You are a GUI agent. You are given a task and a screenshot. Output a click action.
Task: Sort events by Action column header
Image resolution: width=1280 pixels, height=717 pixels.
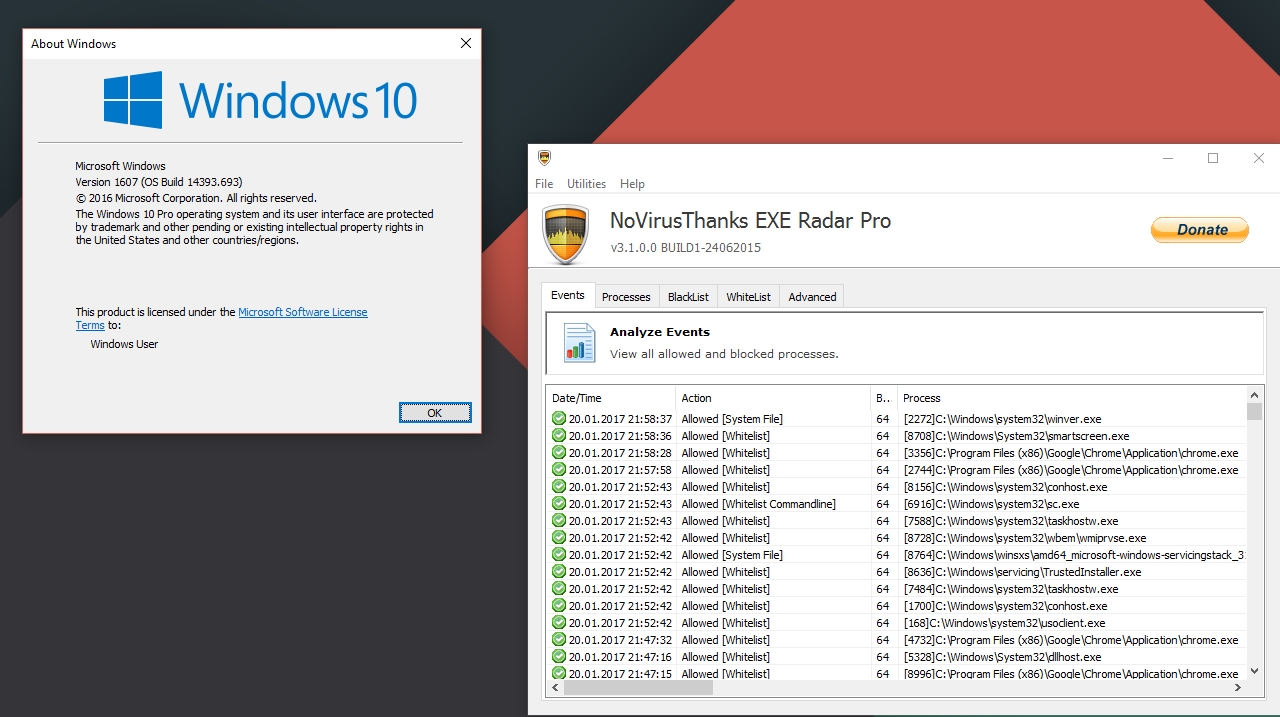point(772,398)
